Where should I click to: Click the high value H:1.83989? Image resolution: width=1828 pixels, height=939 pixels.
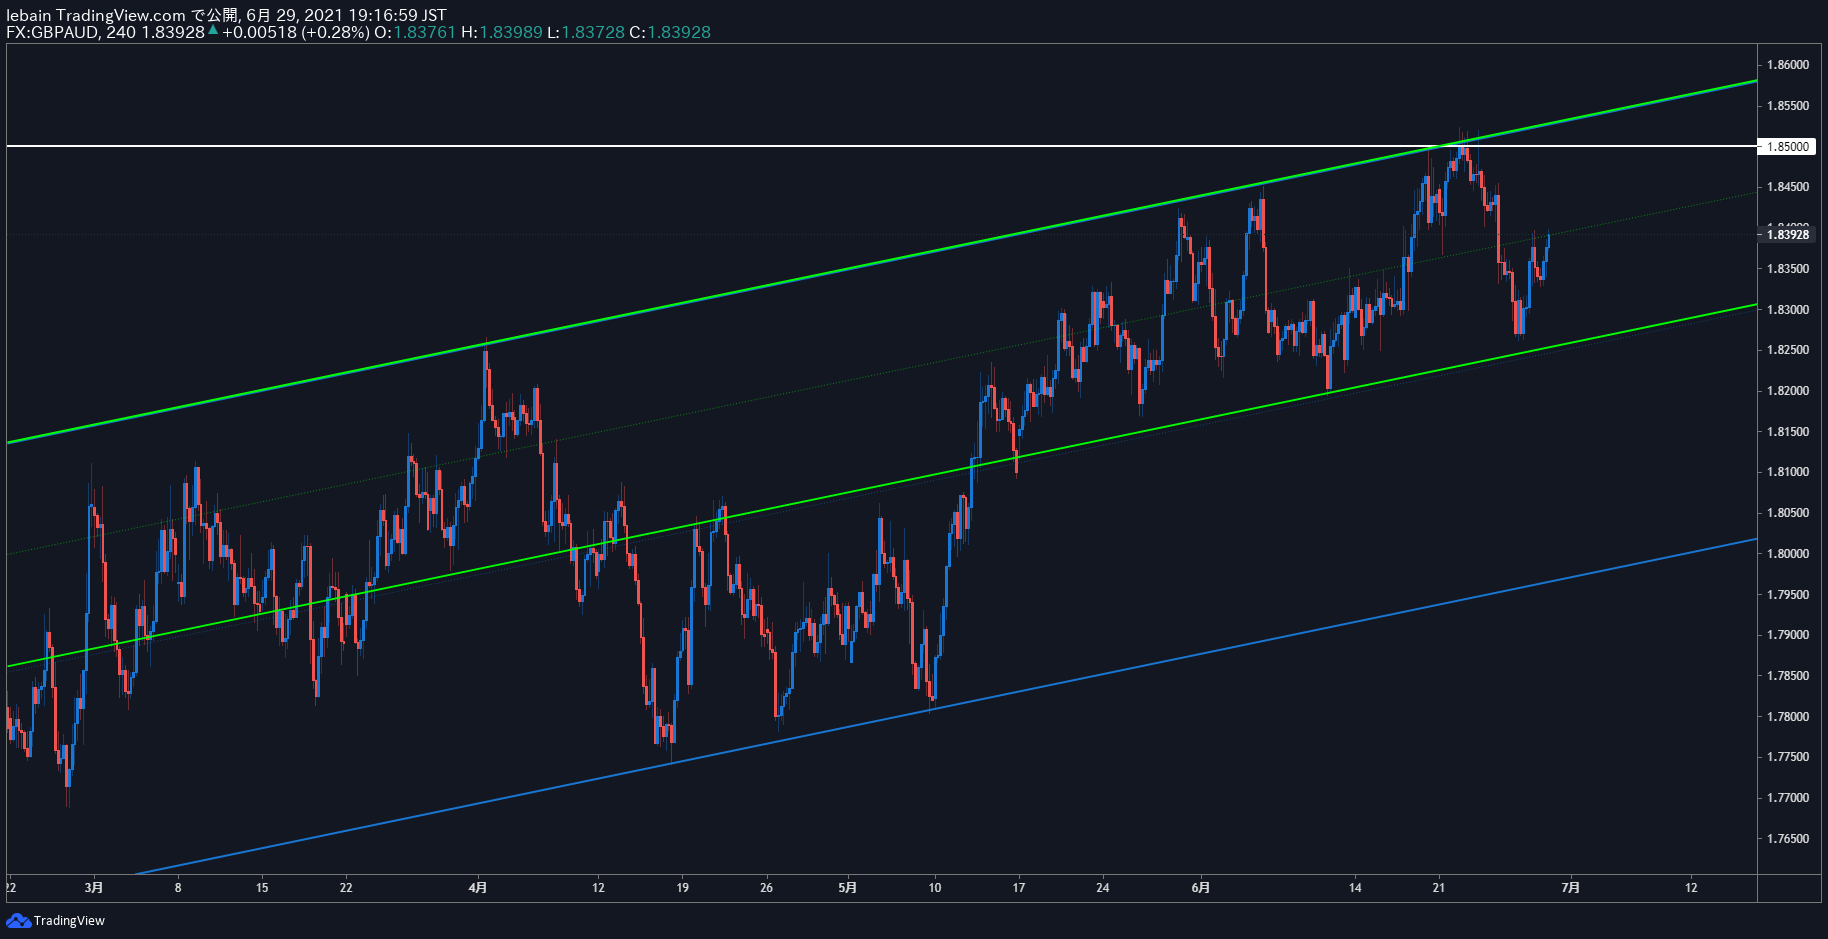502,32
